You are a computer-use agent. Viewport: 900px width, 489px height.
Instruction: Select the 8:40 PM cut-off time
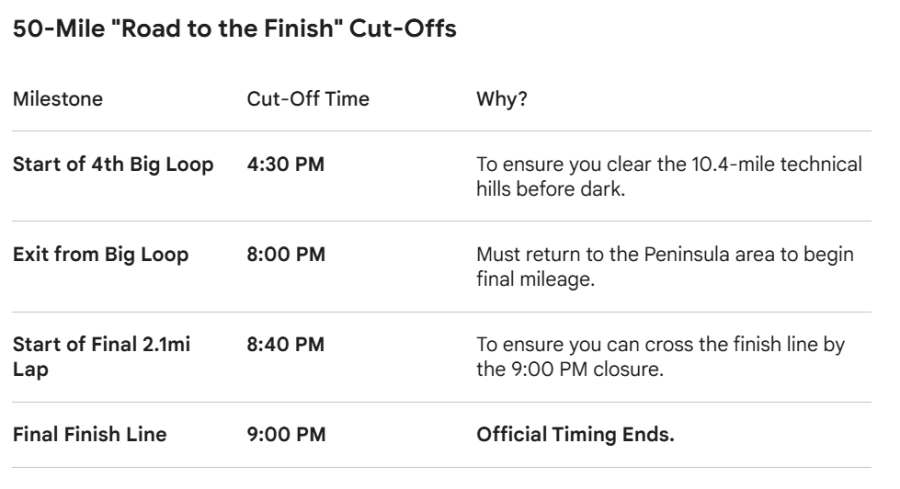285,345
